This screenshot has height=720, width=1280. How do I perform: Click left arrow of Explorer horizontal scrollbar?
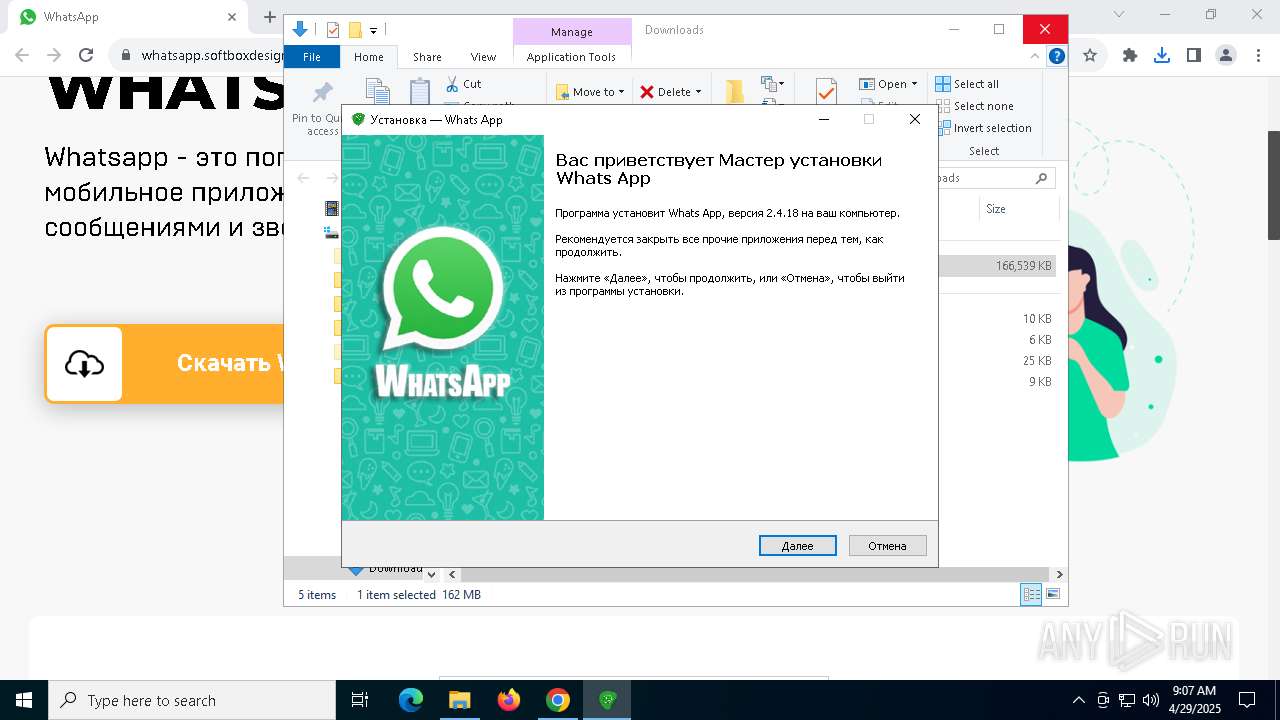click(x=452, y=574)
